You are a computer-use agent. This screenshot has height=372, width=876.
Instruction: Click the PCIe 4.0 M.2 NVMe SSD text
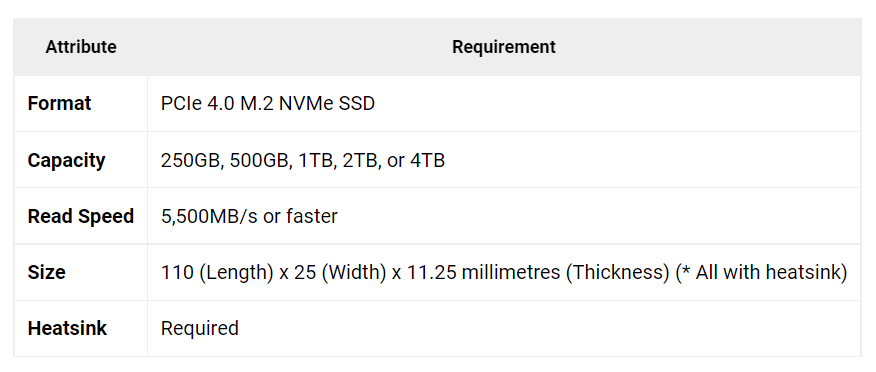pos(268,104)
